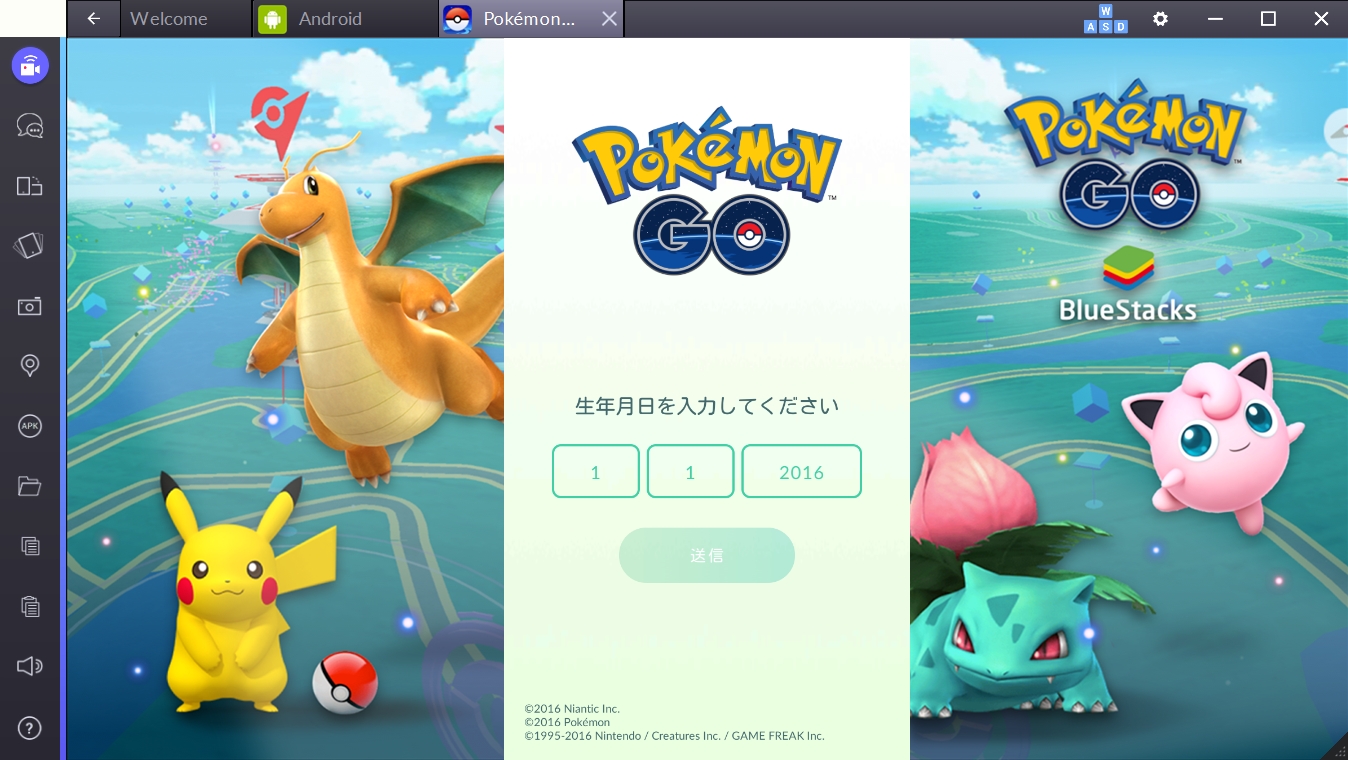Image resolution: width=1348 pixels, height=760 pixels.
Task: Click the 送信 submit button
Action: coord(707,555)
